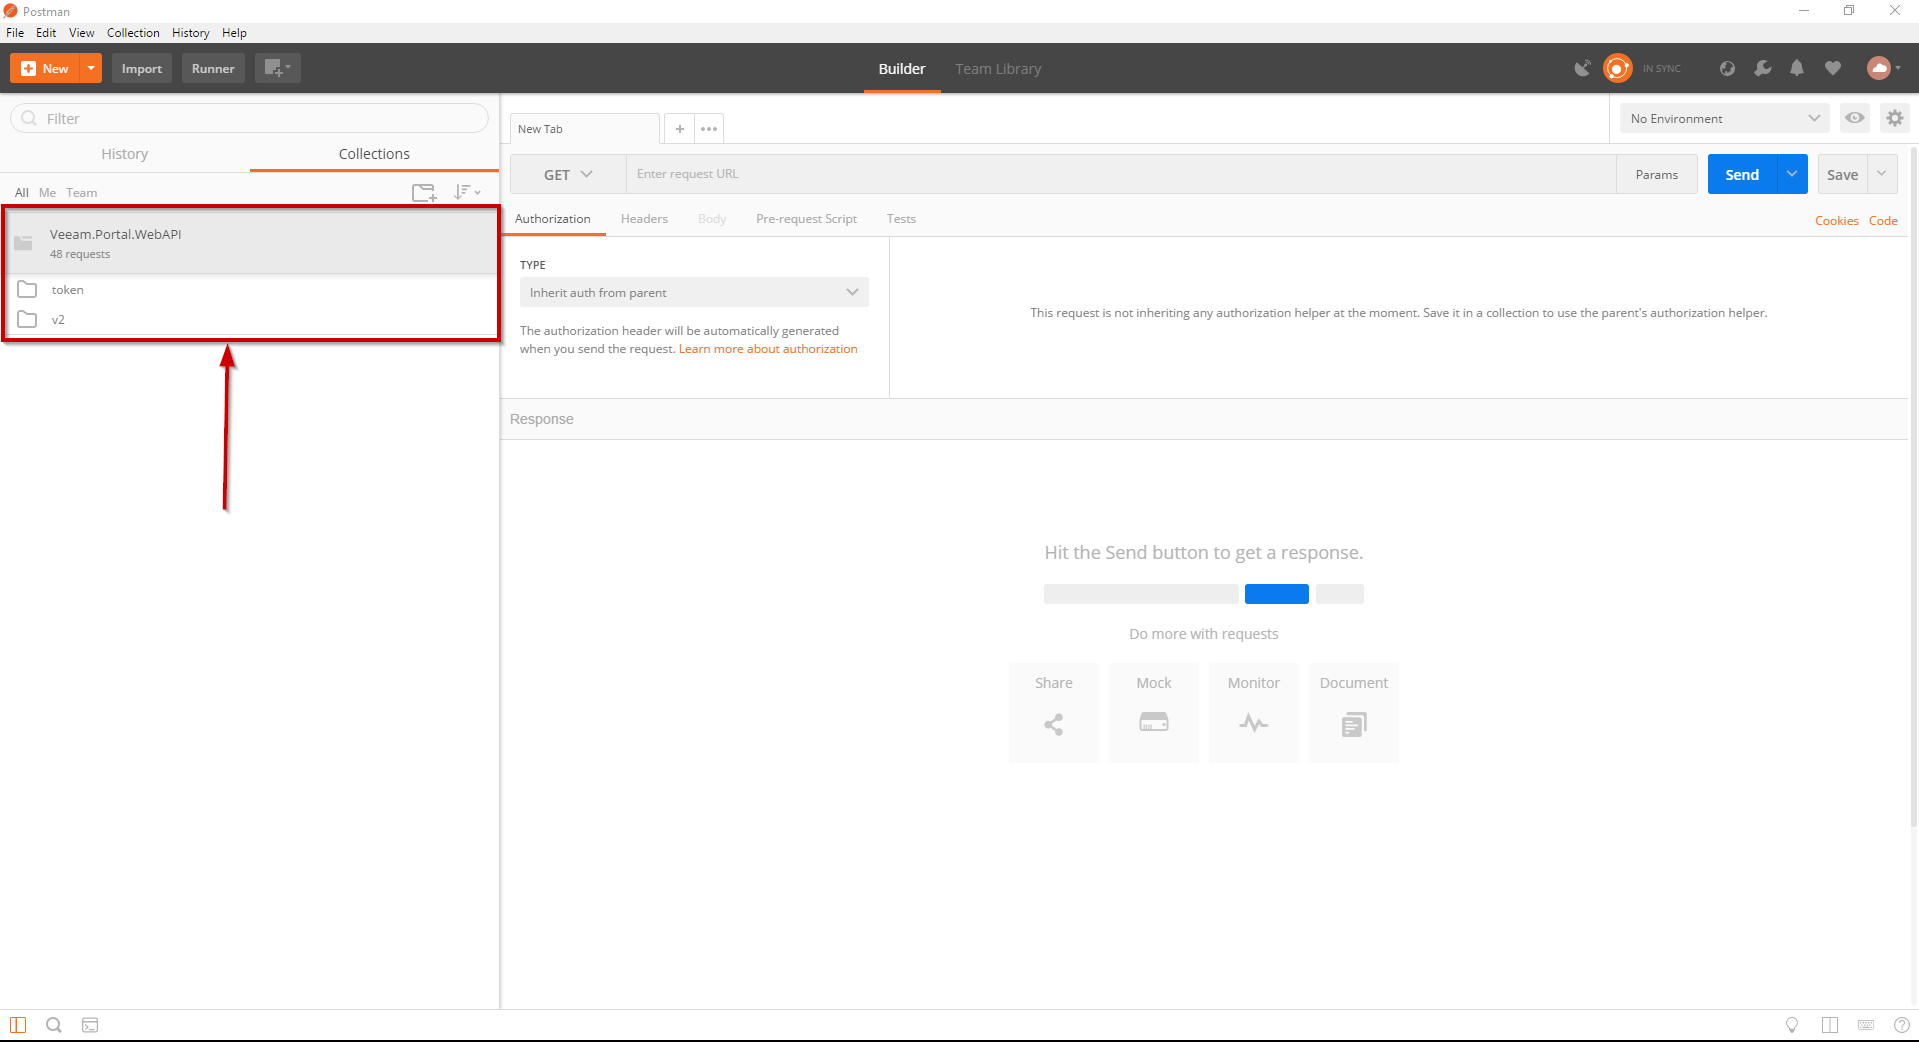The image size is (1919, 1042).
Task: Open the help question mark icon
Action: [1902, 1024]
